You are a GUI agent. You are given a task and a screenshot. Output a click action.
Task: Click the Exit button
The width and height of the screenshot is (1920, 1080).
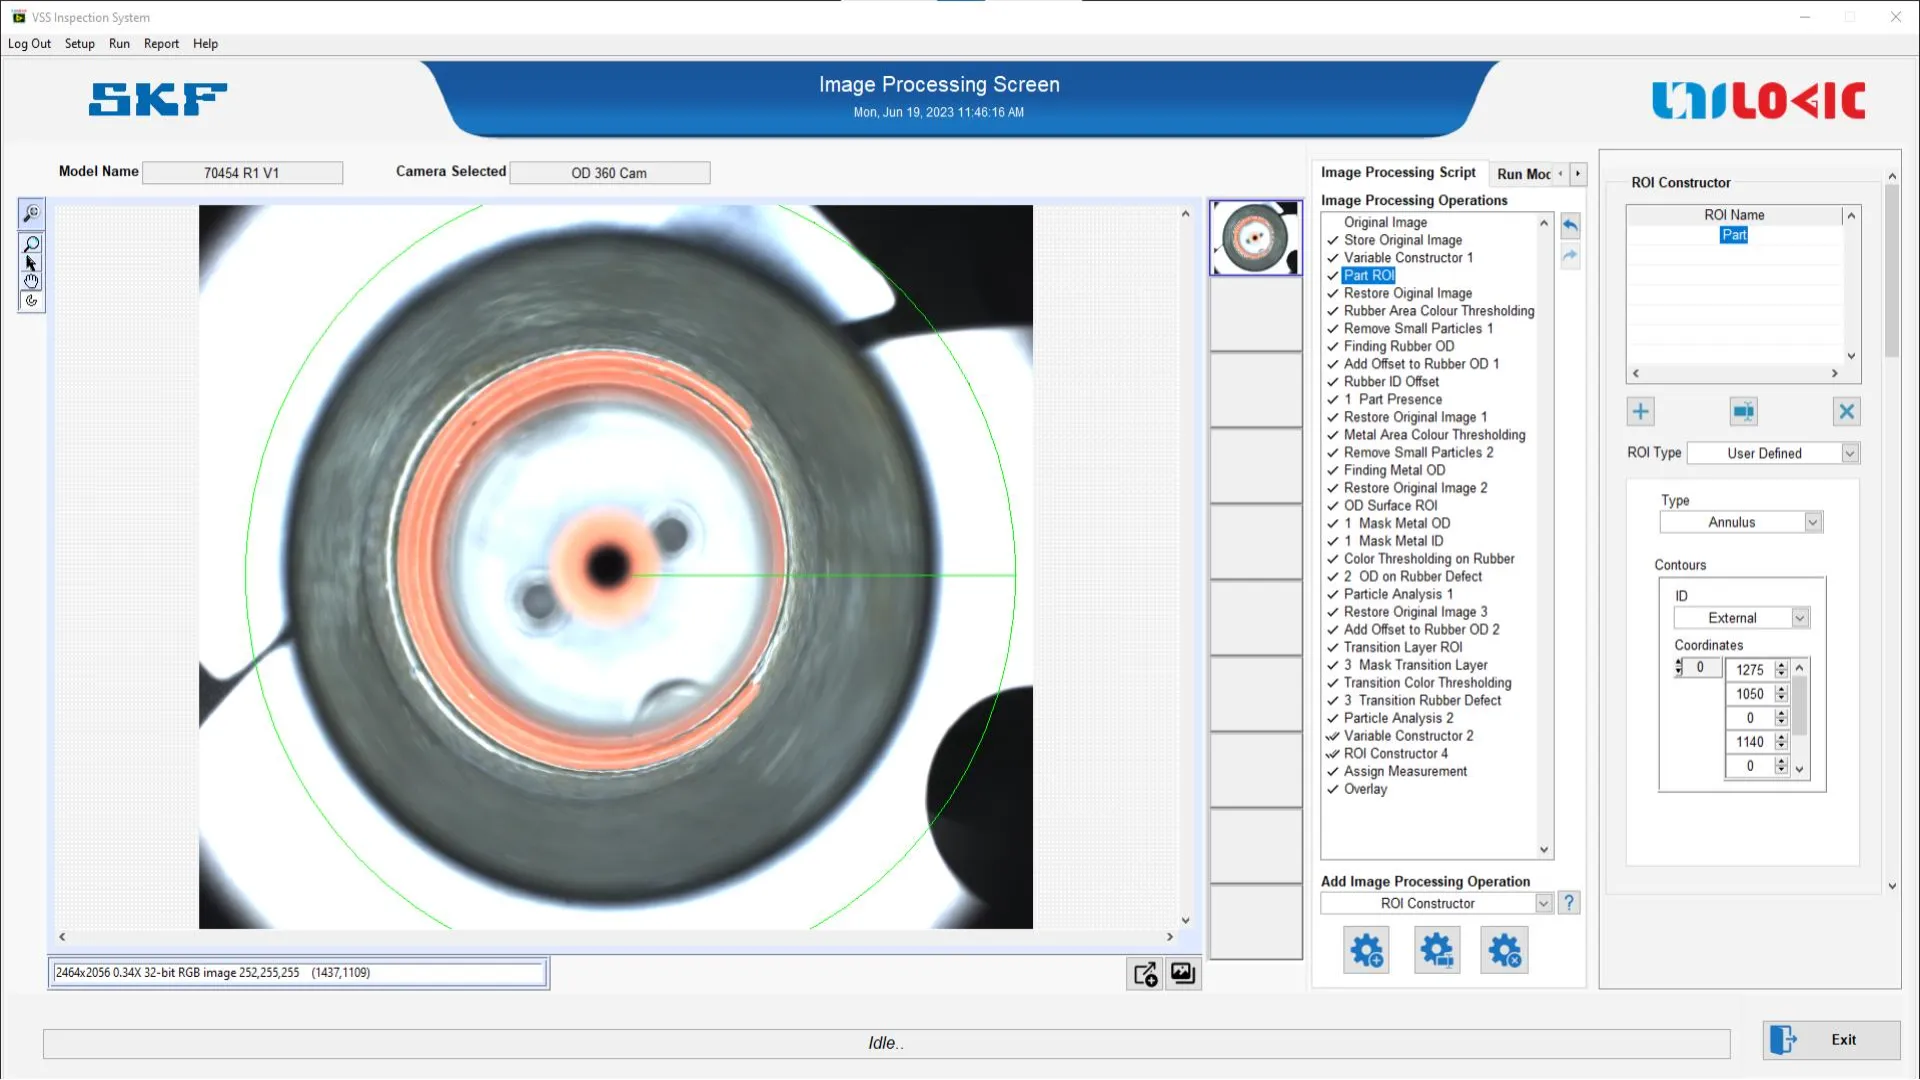(x=1830, y=1040)
